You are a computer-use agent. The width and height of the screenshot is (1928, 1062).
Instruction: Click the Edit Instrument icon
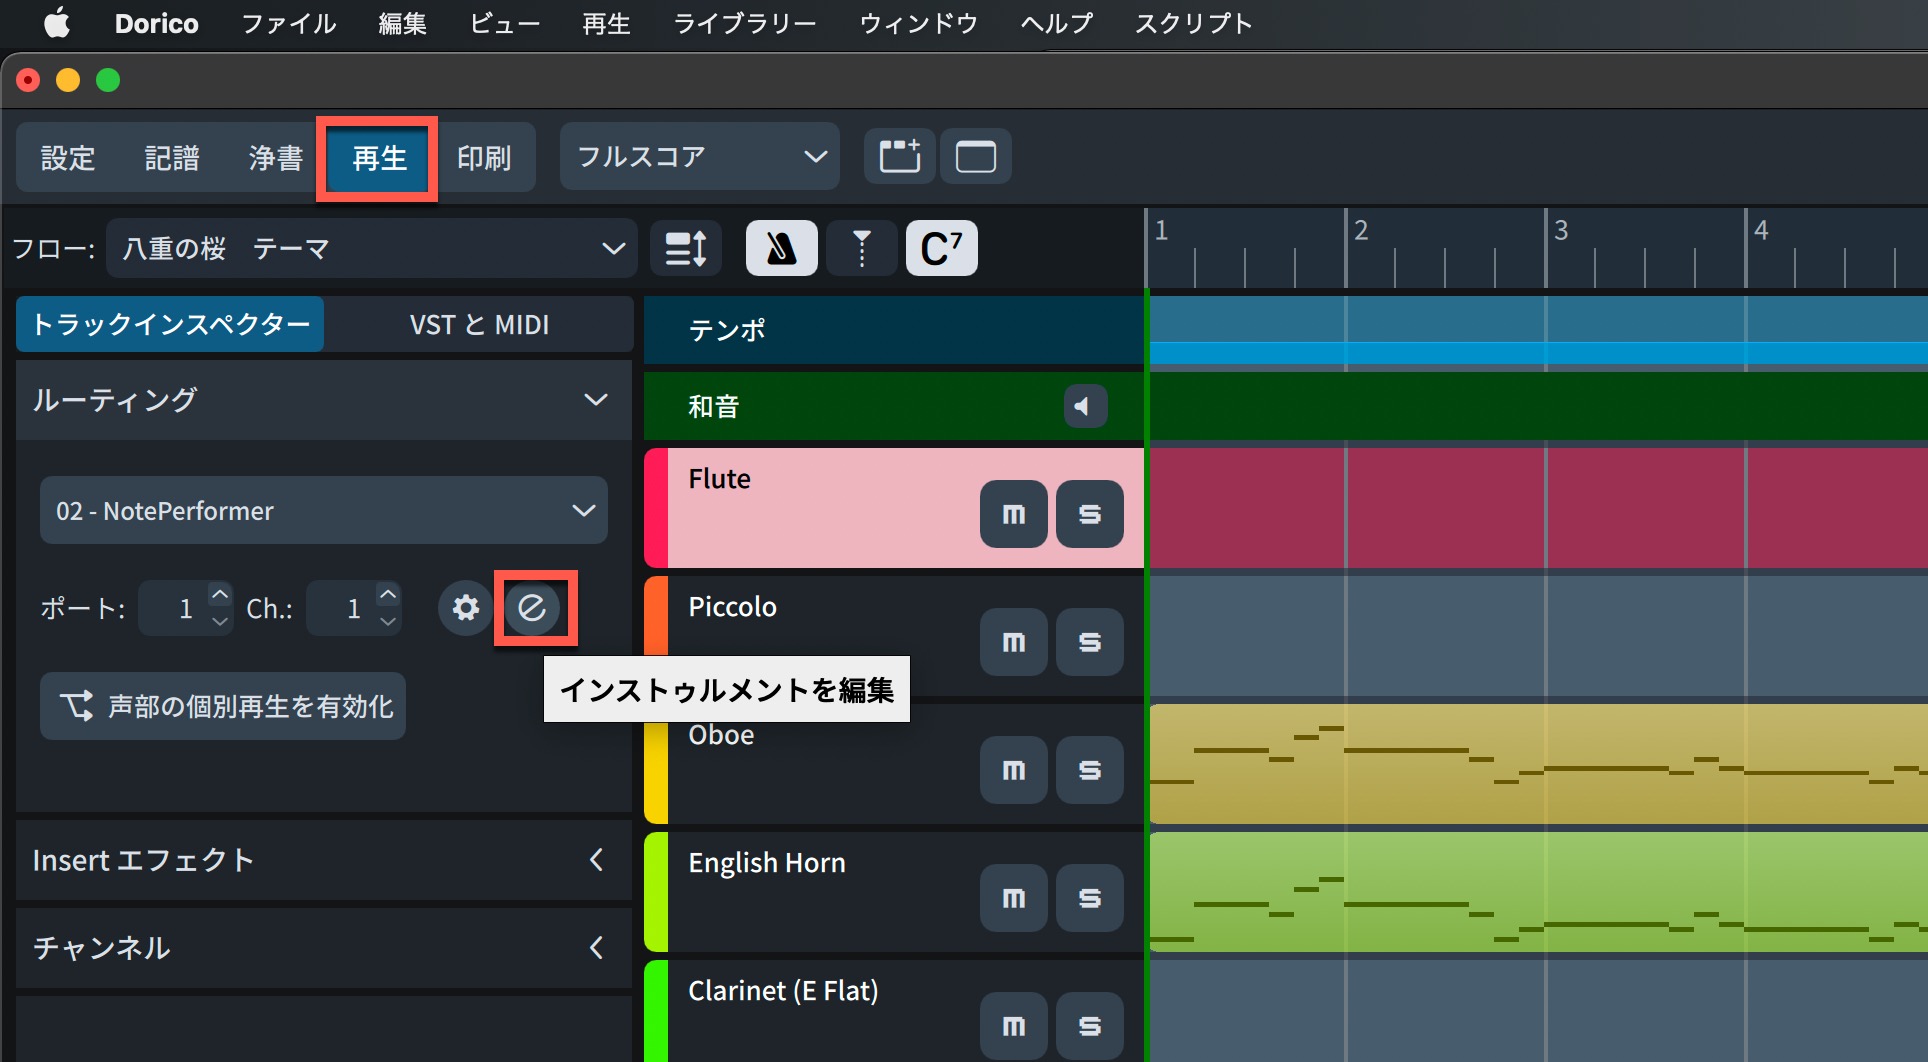tap(532, 608)
